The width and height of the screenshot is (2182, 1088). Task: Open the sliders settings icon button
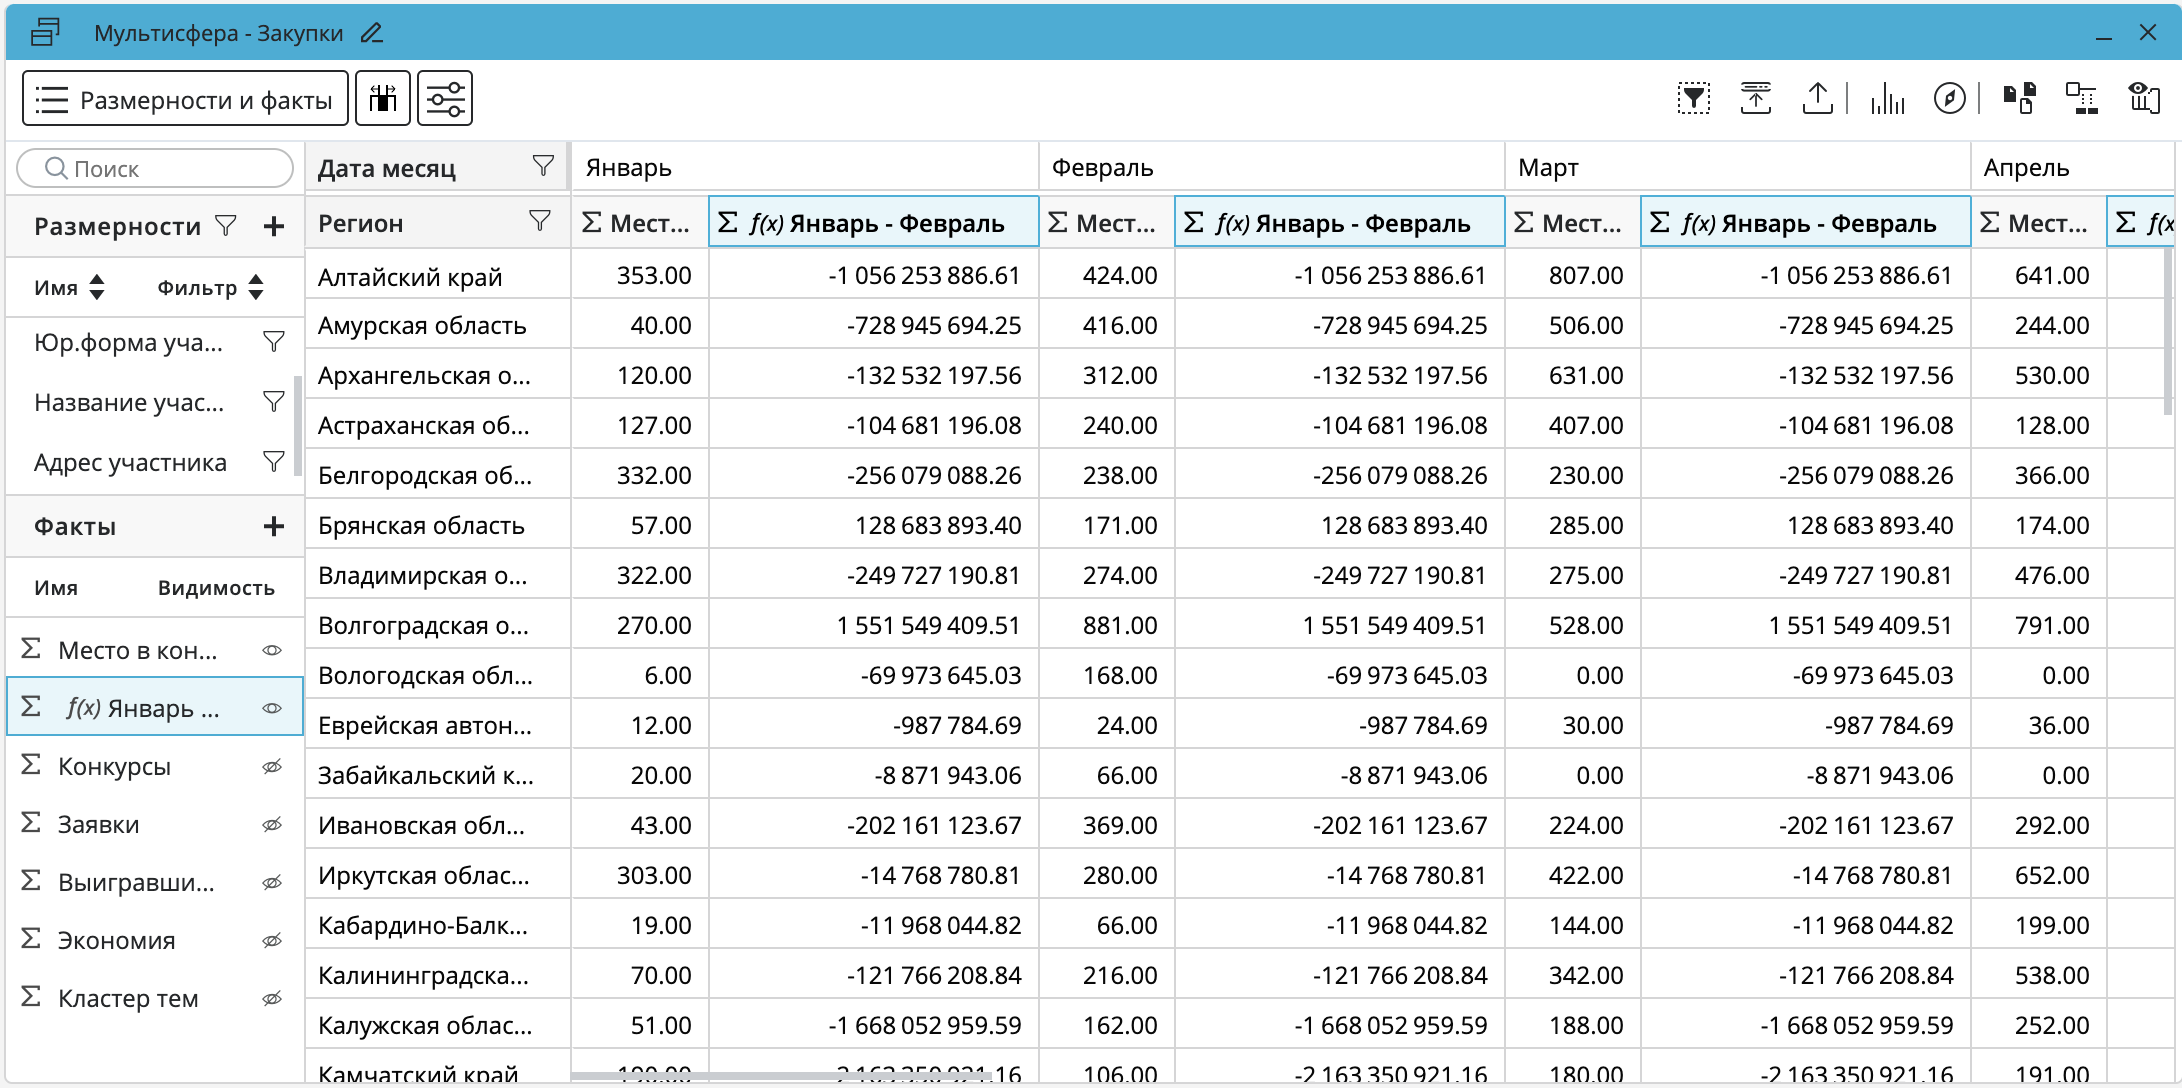[x=445, y=98]
